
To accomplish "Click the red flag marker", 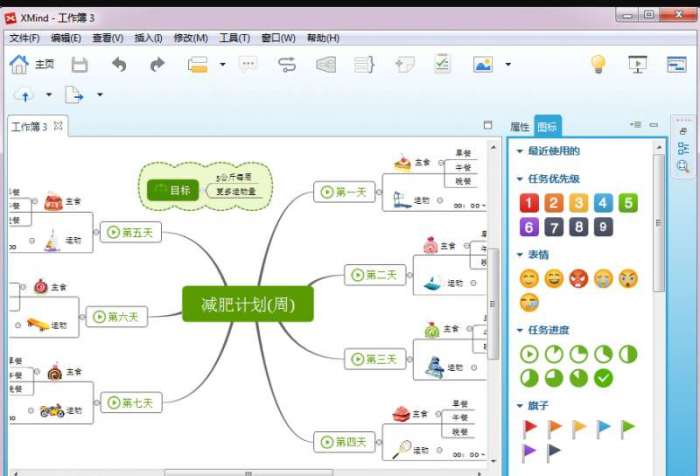I will (x=529, y=428).
